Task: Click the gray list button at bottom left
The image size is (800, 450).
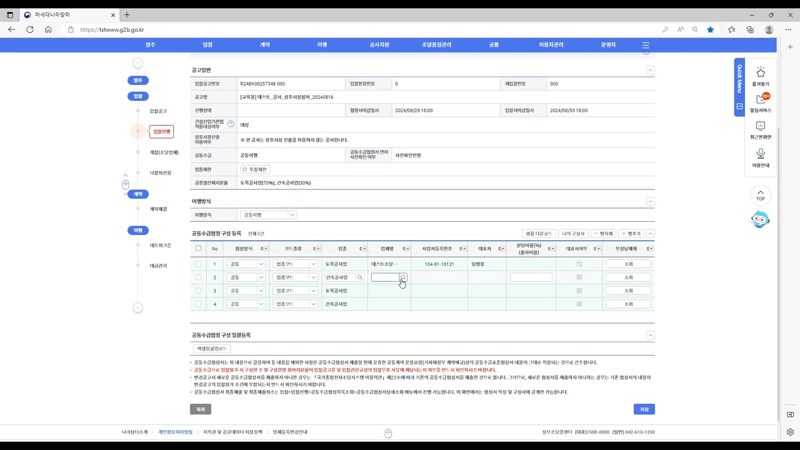Action: tap(201, 409)
